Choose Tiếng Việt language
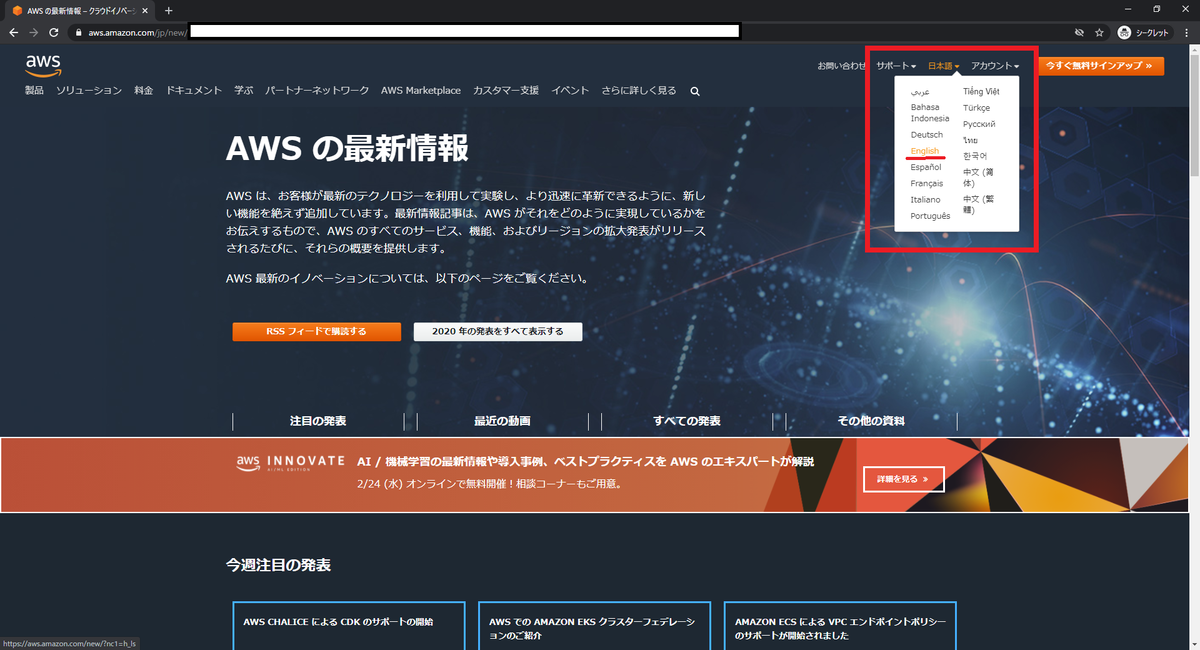 coord(981,92)
